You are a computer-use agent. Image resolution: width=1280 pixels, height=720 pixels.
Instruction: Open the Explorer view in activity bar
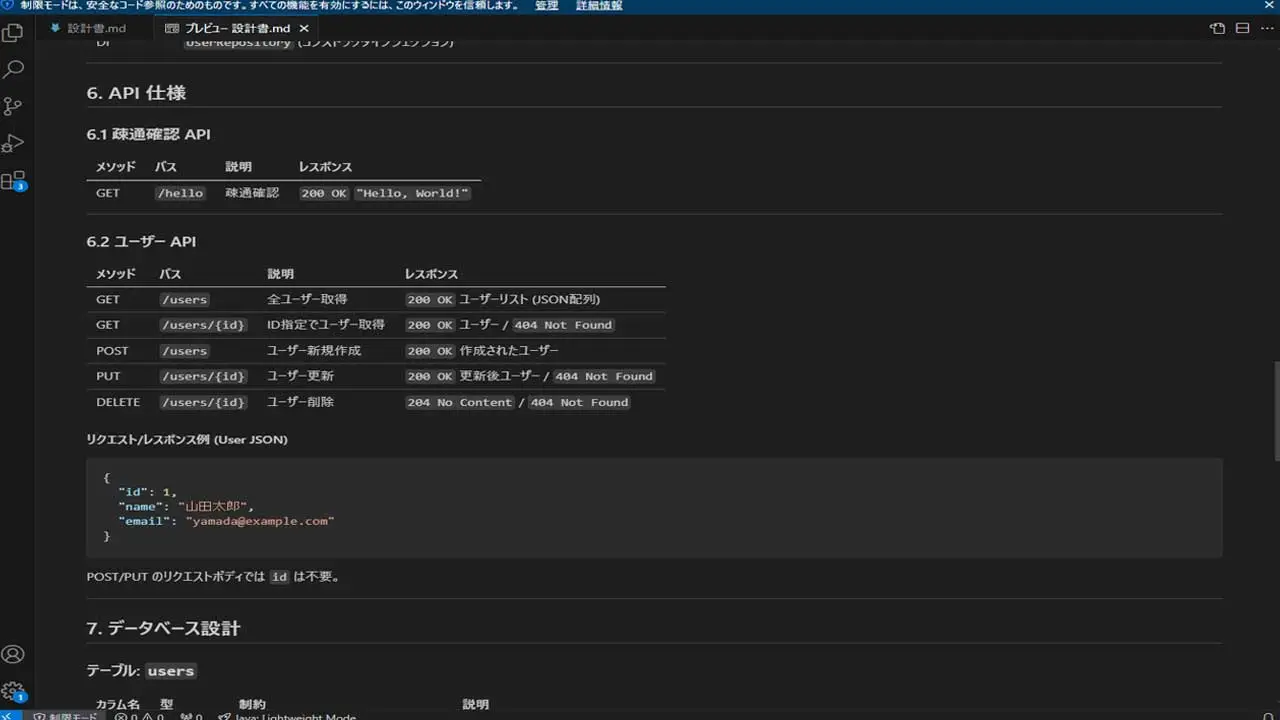click(x=13, y=33)
